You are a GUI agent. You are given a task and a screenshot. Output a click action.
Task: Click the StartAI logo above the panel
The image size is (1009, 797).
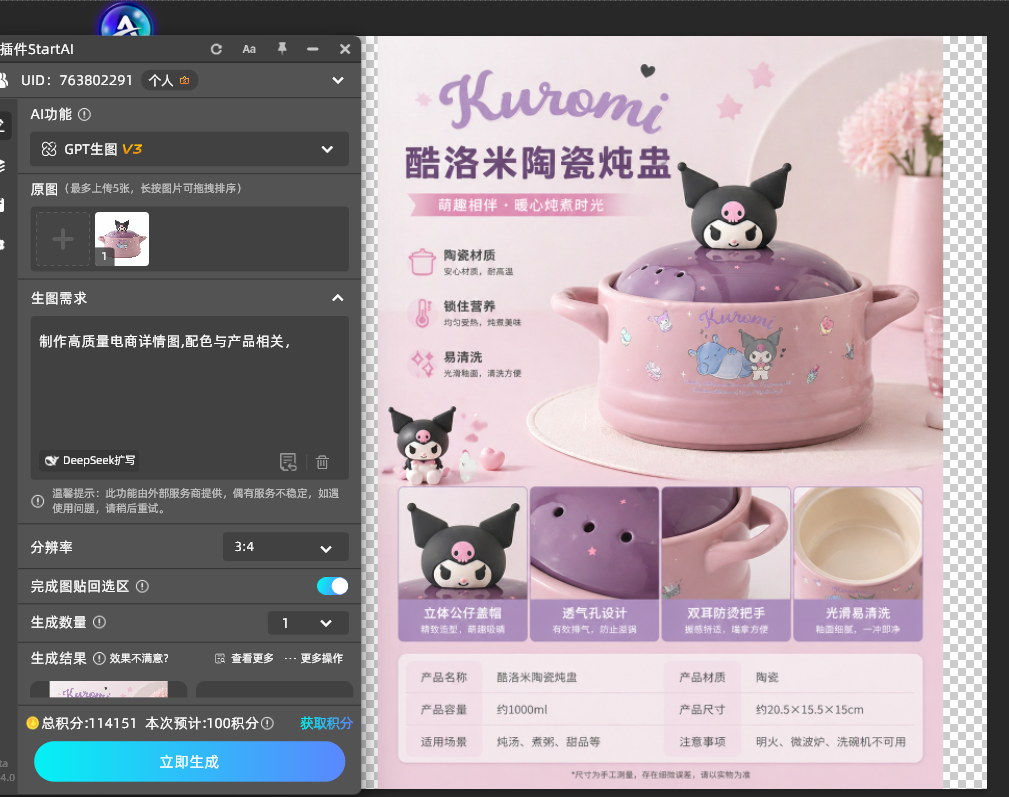126,23
